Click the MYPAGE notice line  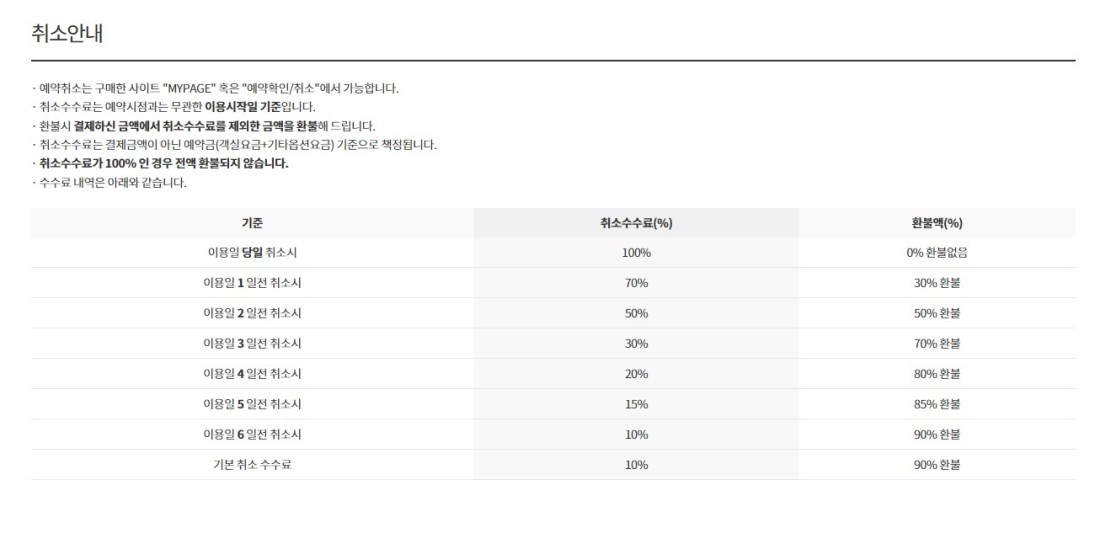point(215,88)
